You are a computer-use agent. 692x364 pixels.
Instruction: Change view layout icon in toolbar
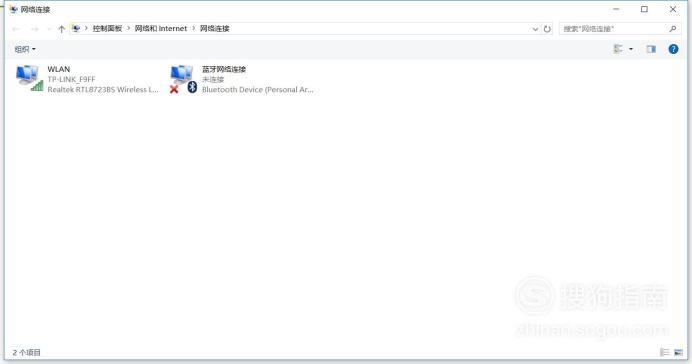click(618, 49)
